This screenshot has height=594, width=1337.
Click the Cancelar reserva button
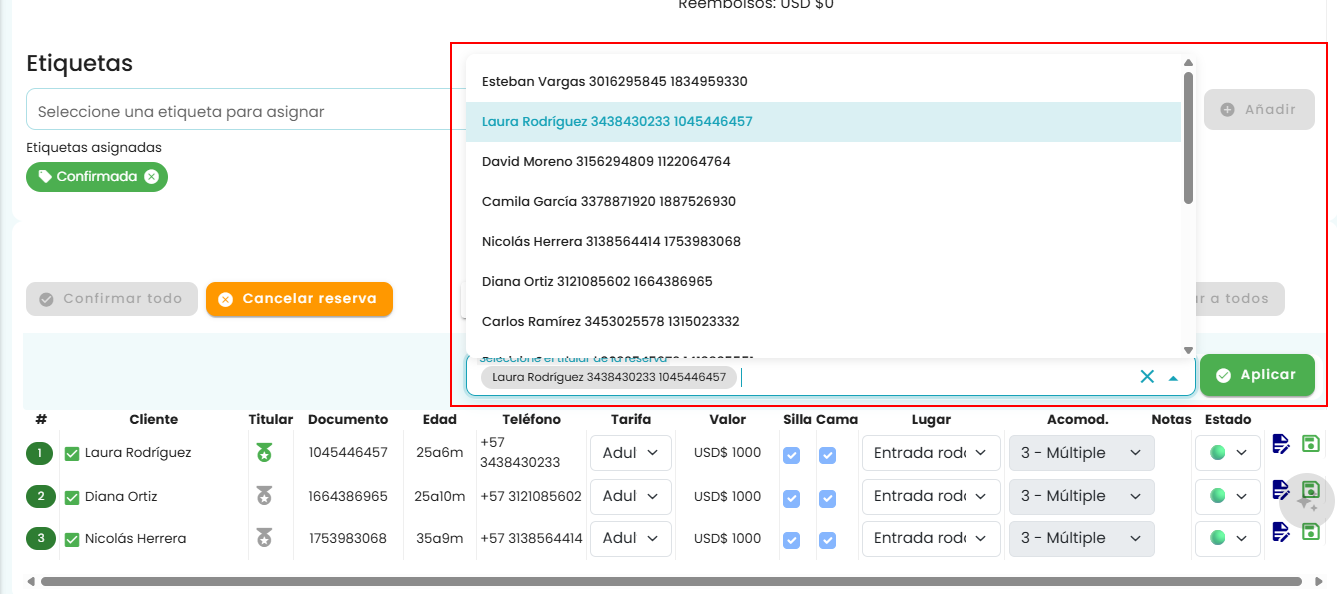[x=299, y=299]
